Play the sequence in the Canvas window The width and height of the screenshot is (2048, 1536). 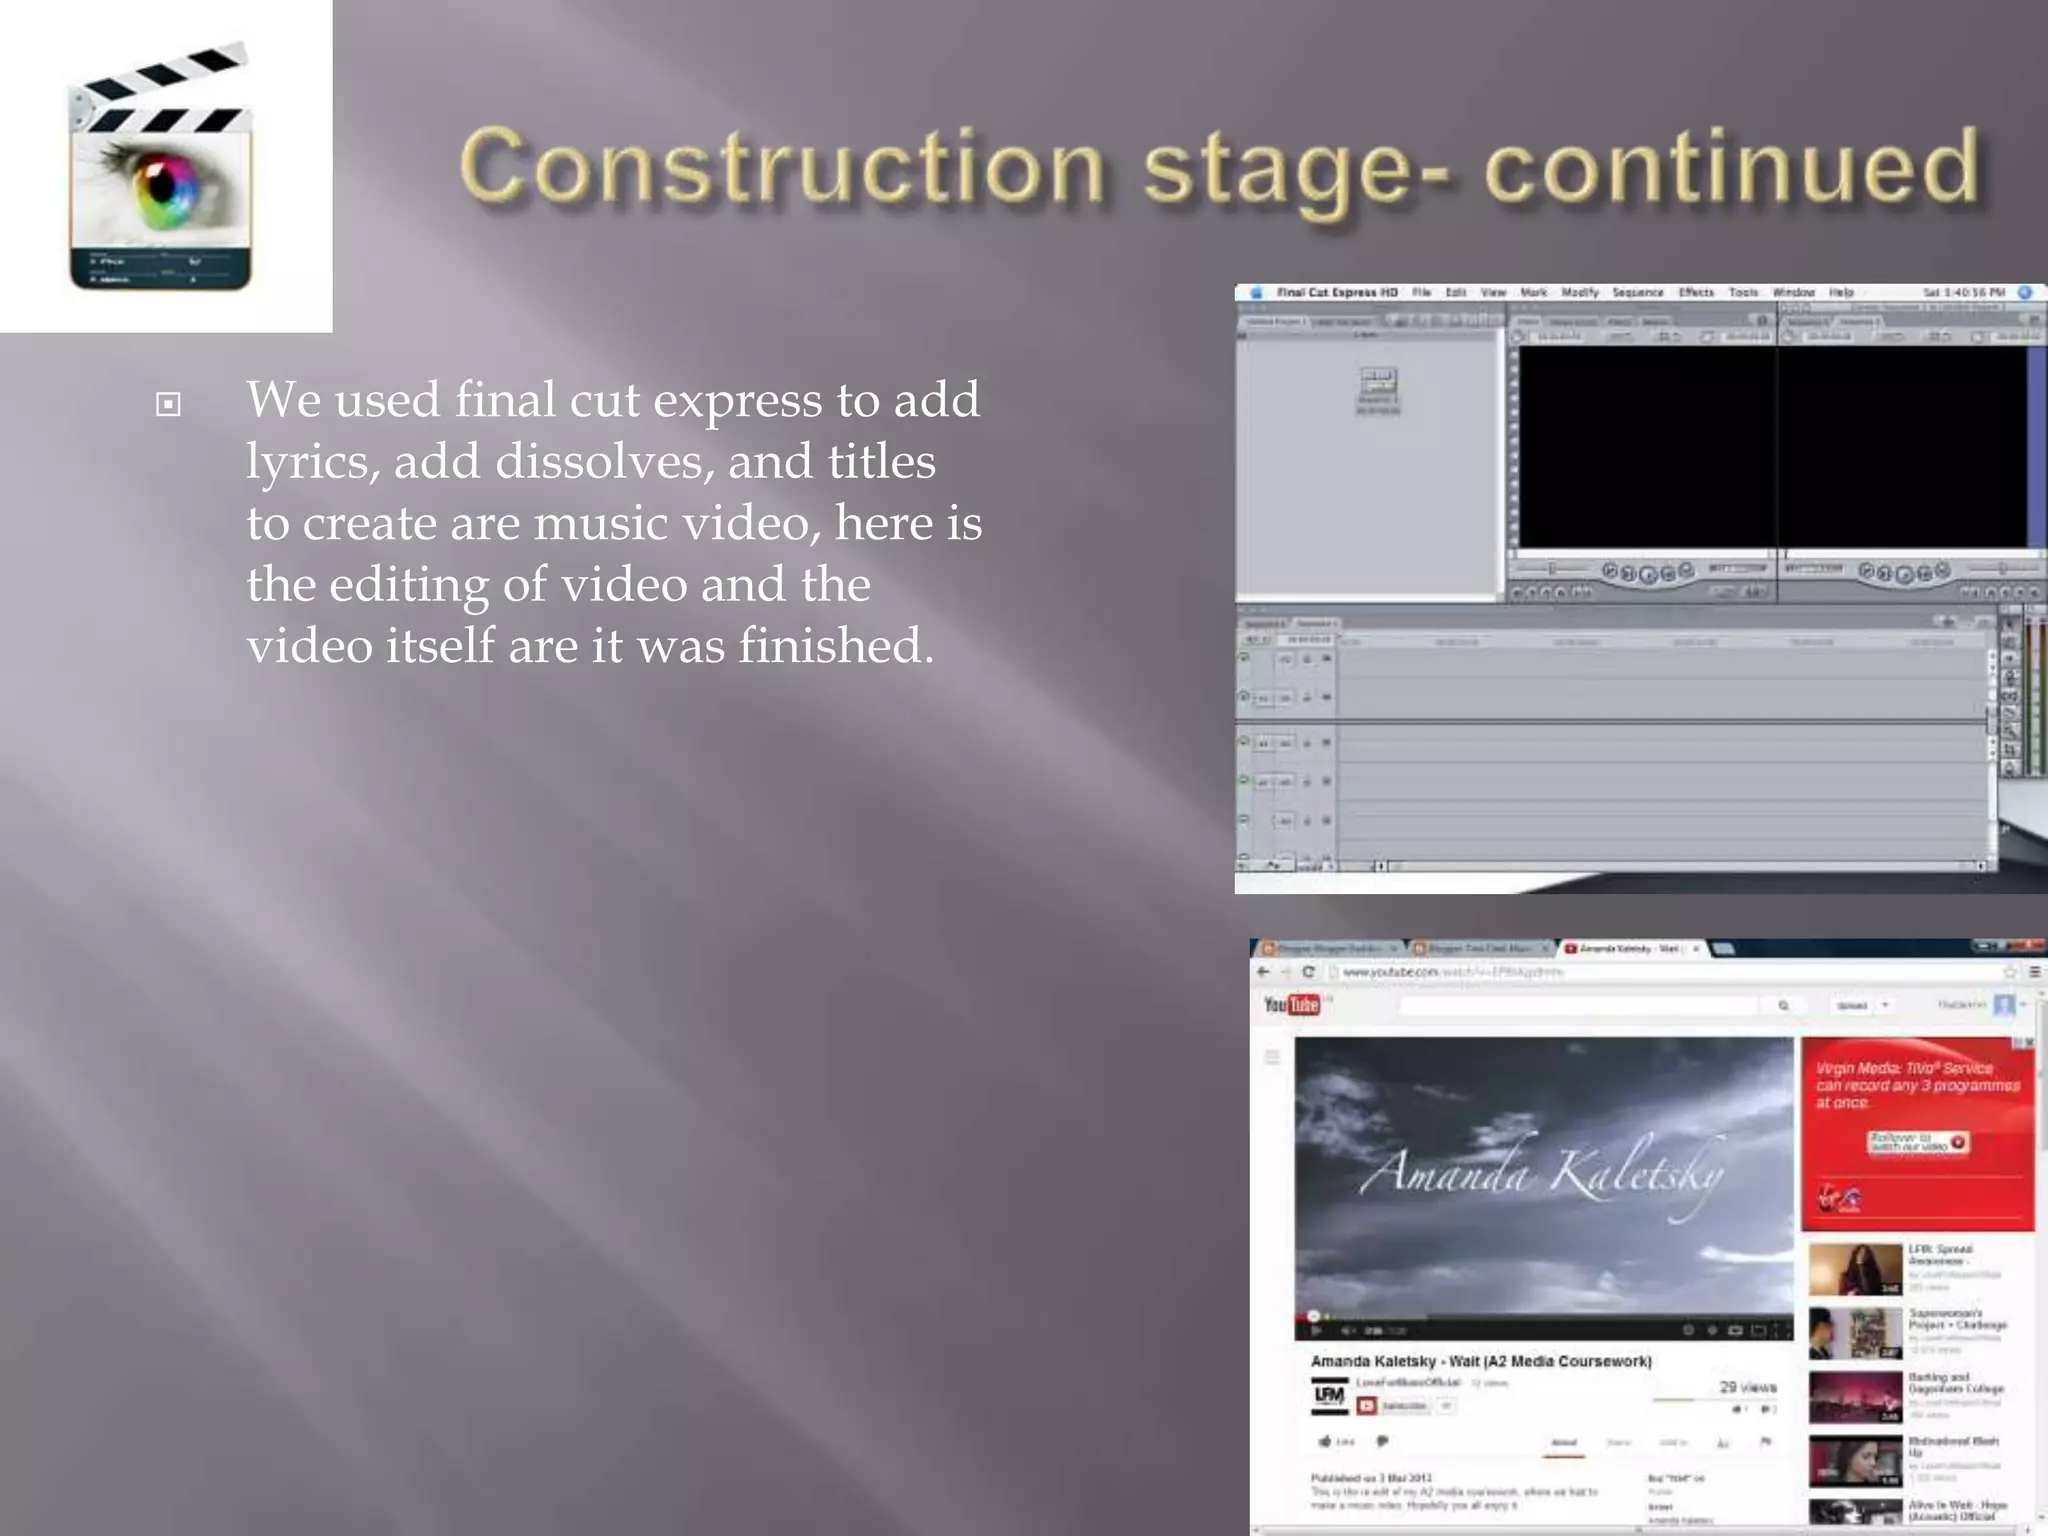coord(1904,573)
